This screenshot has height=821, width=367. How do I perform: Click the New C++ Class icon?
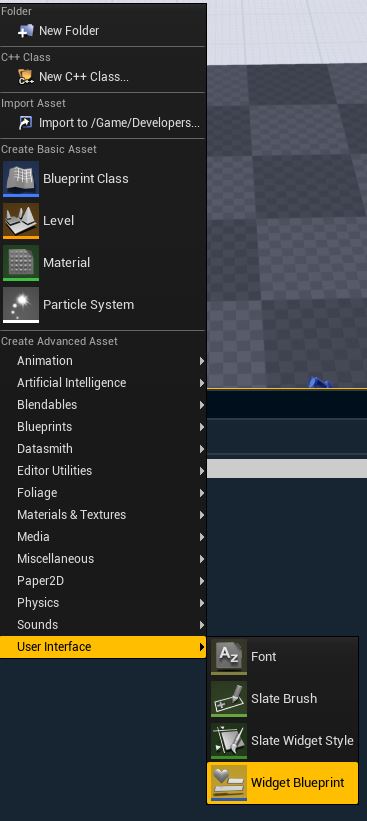(25, 77)
